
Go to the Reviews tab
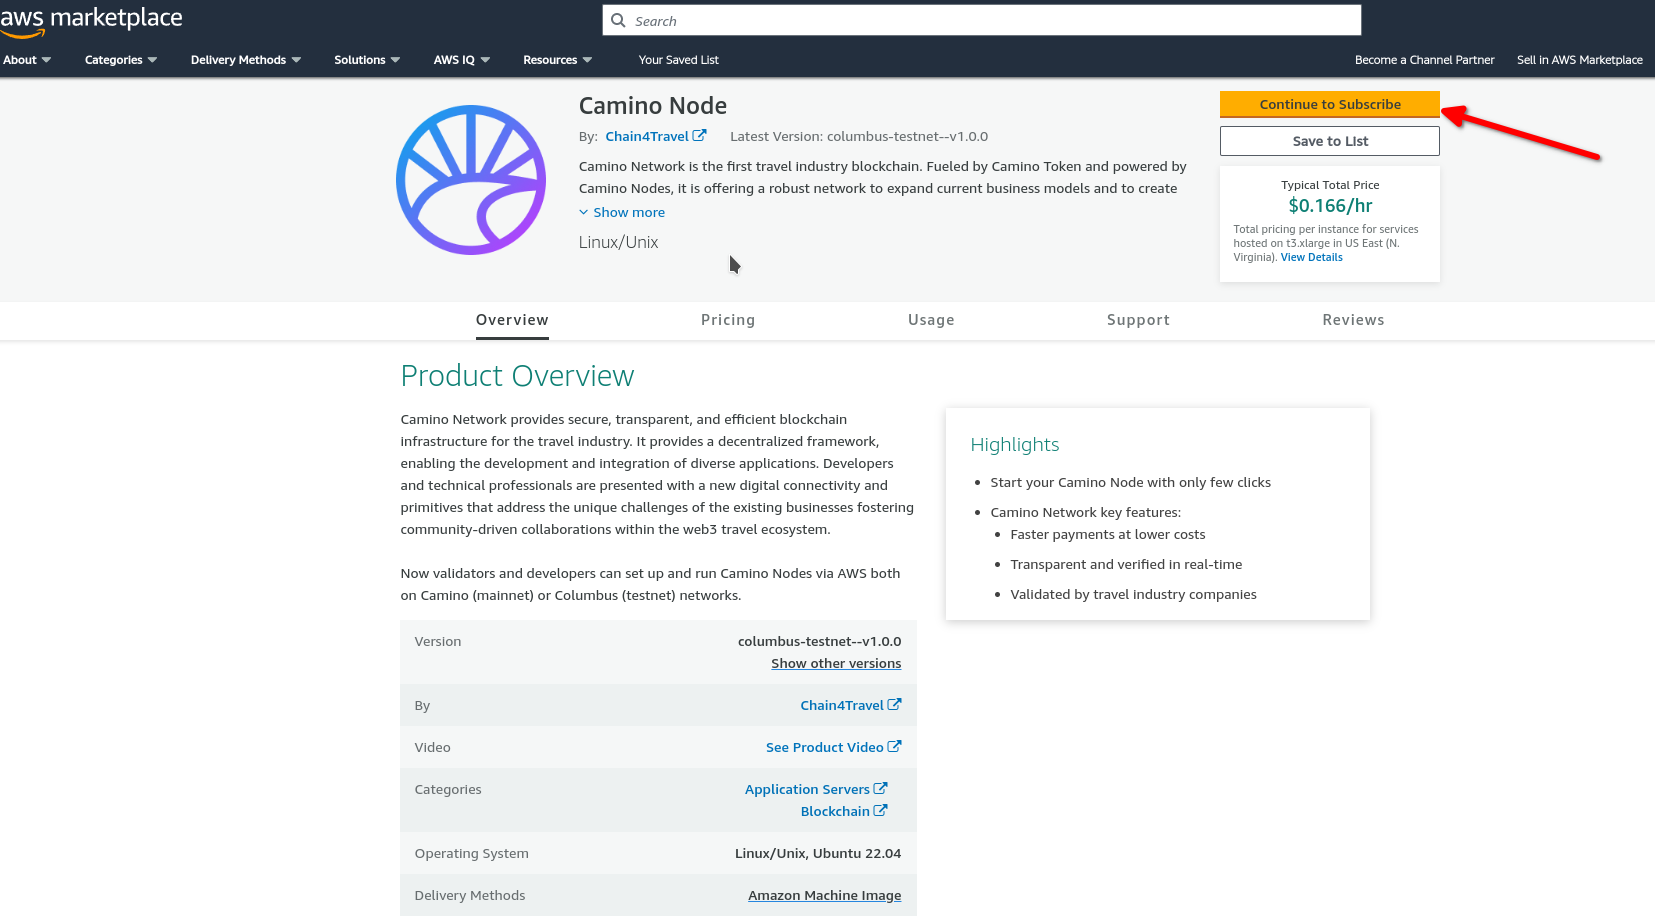click(x=1353, y=320)
